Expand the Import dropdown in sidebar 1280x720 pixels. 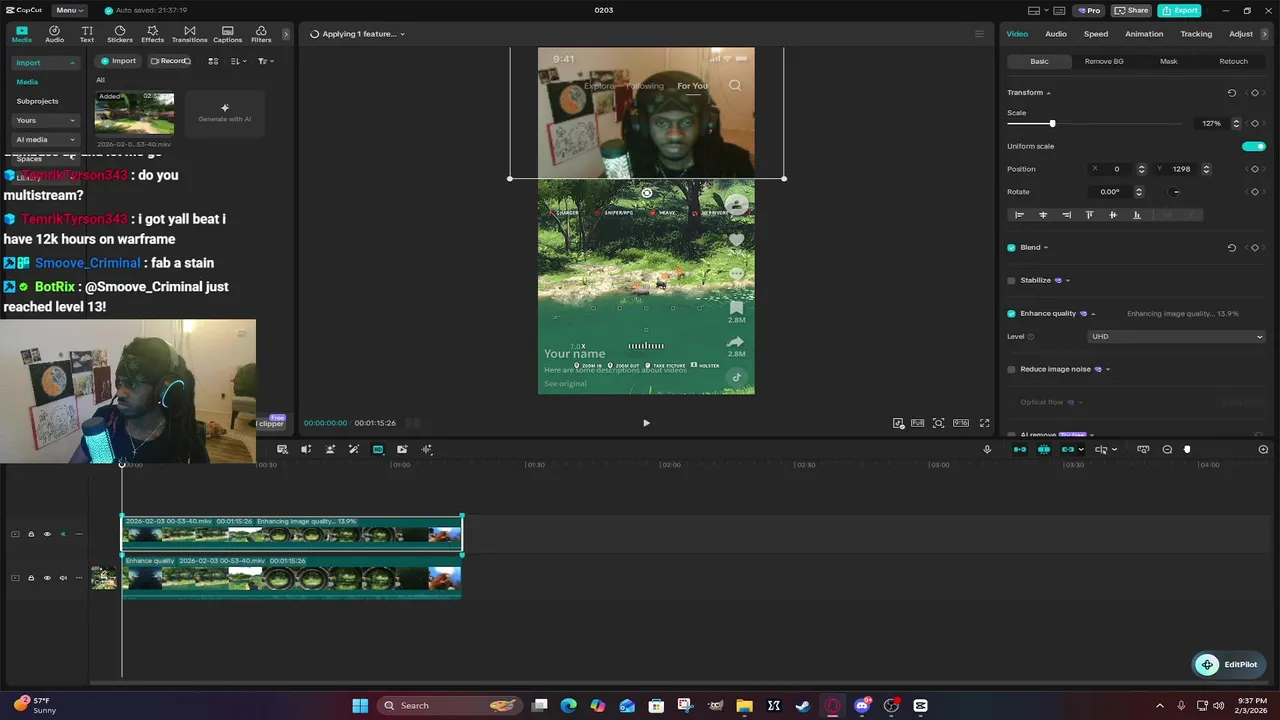[45, 63]
